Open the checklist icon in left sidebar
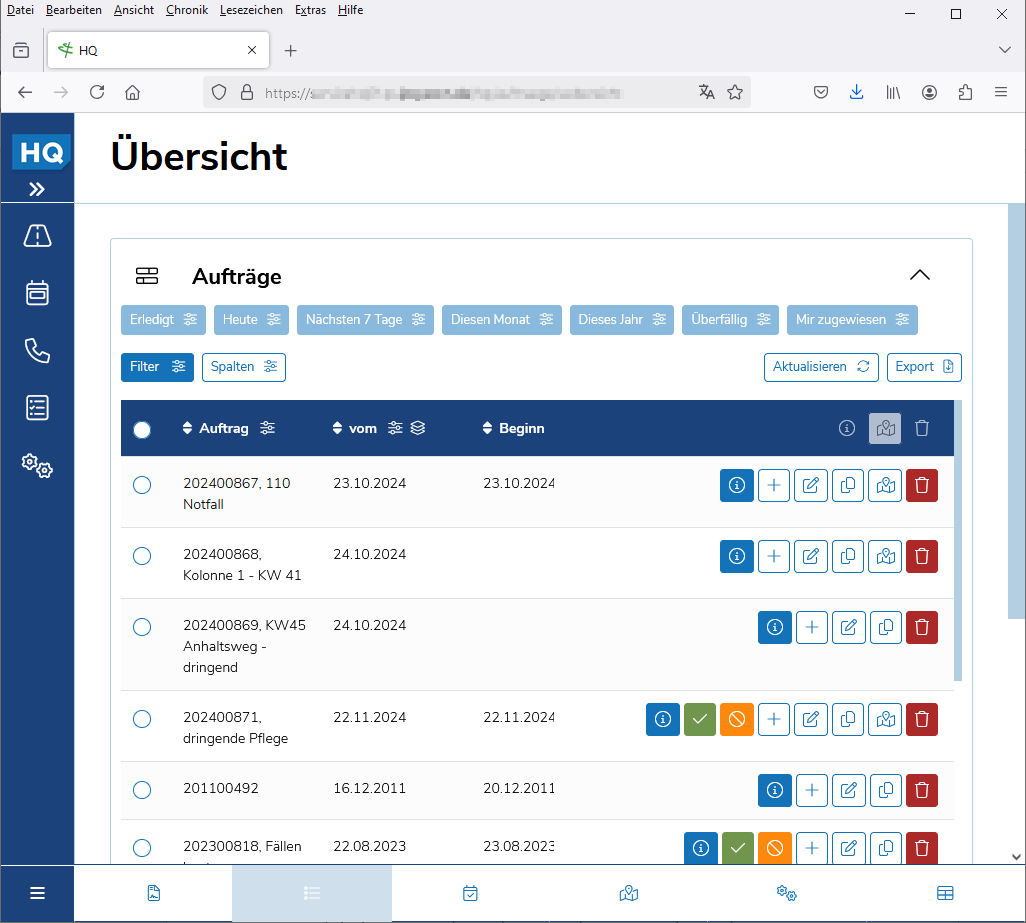1026x923 pixels. 37,408
